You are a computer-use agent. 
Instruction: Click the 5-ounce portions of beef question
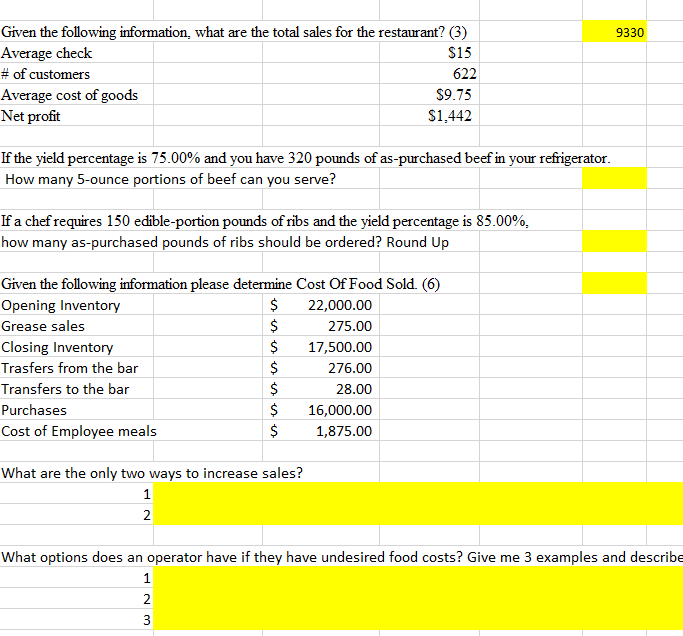pos(170,179)
